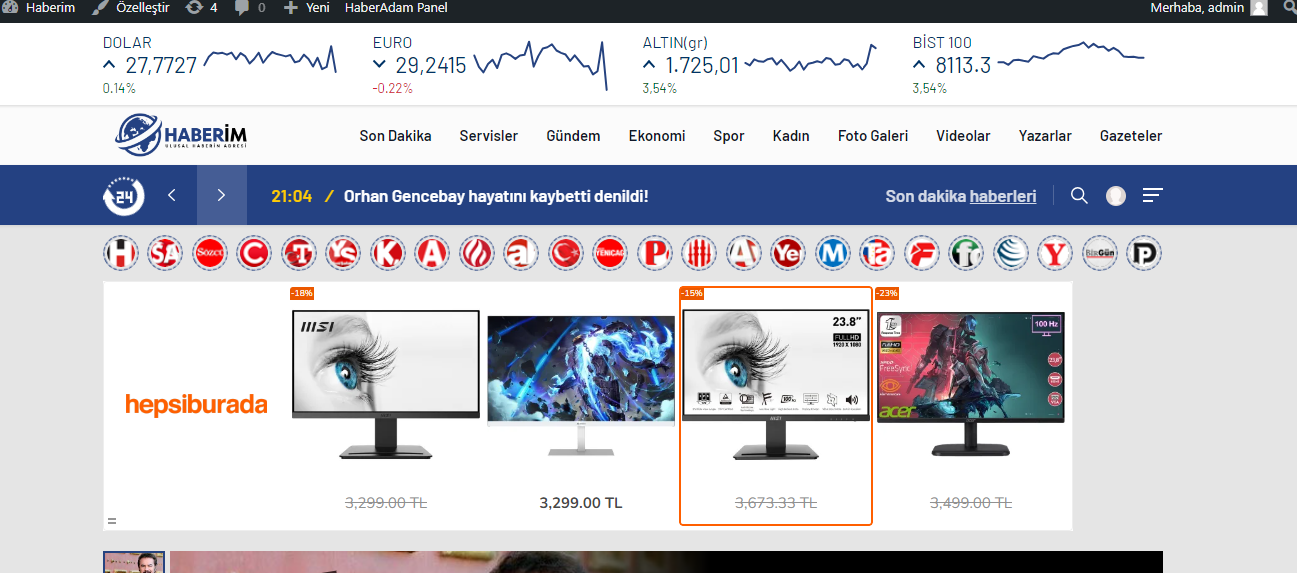Open the BirGün newspaper icon

1100,254
